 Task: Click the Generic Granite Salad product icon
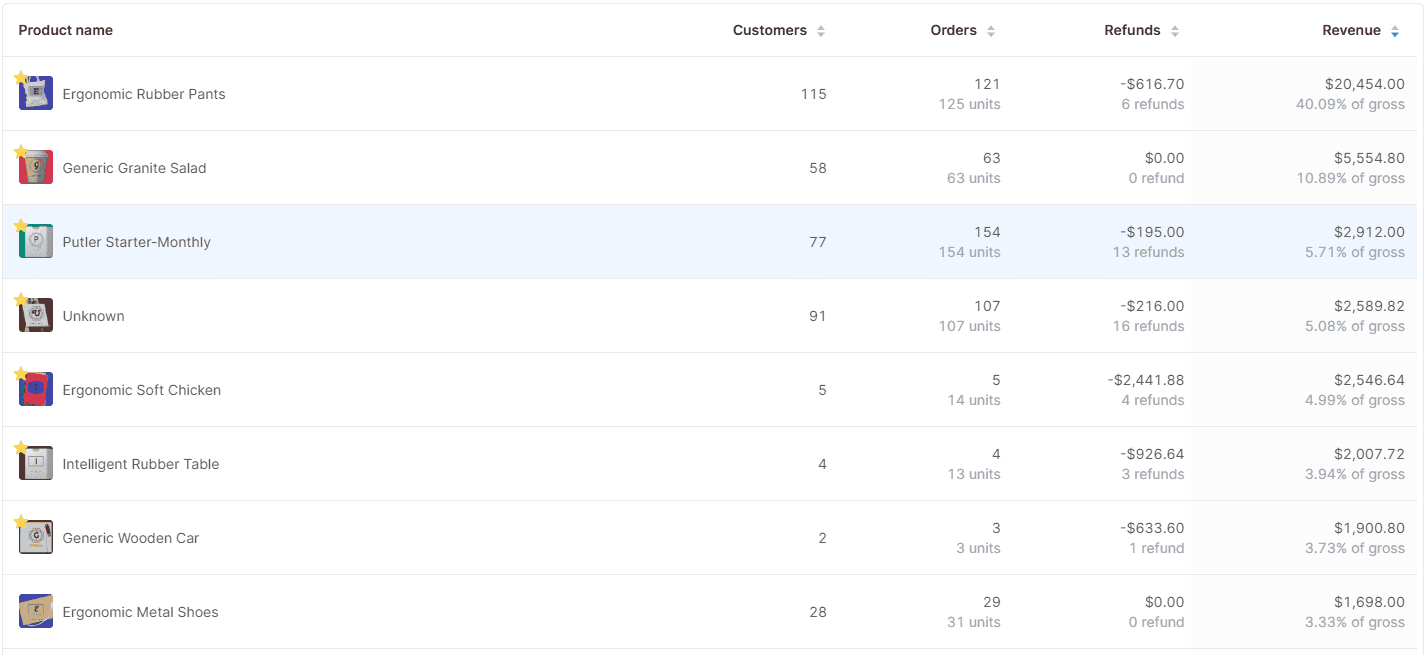click(x=37, y=169)
